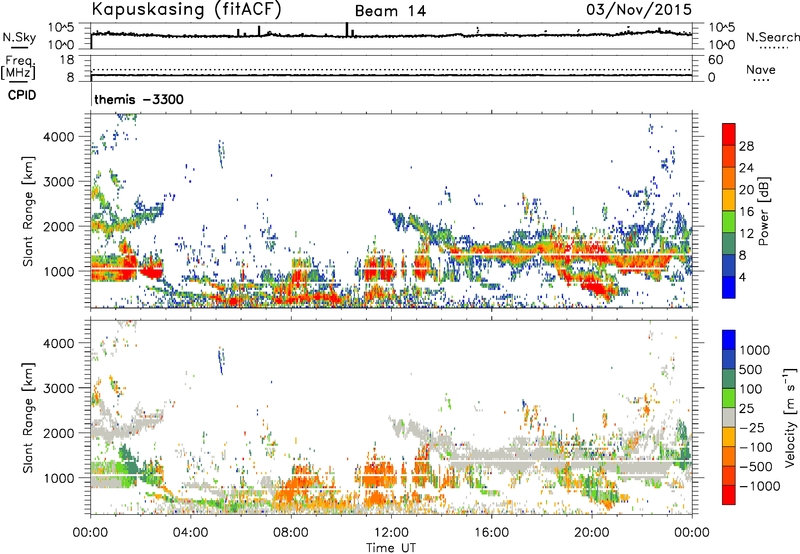Click the -500 value on Velocity color bar
The height and width of the screenshot is (554, 800).
[x=755, y=467]
